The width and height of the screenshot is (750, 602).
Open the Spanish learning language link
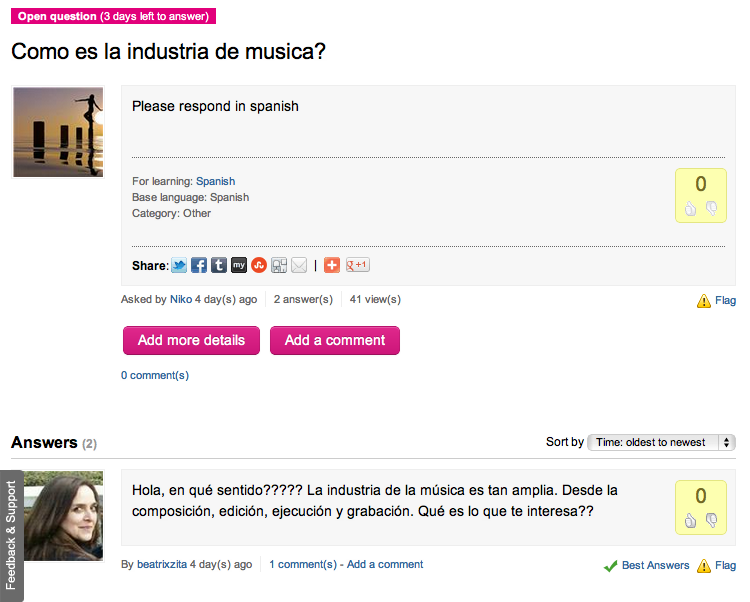point(216,181)
